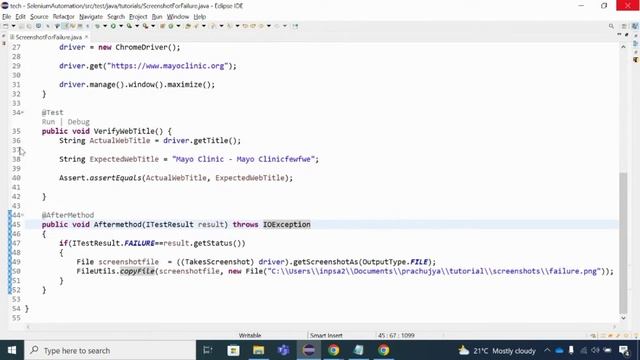Open Microsoft Teams from the taskbar
Viewport: 640px width, 360px height.
click(283, 350)
